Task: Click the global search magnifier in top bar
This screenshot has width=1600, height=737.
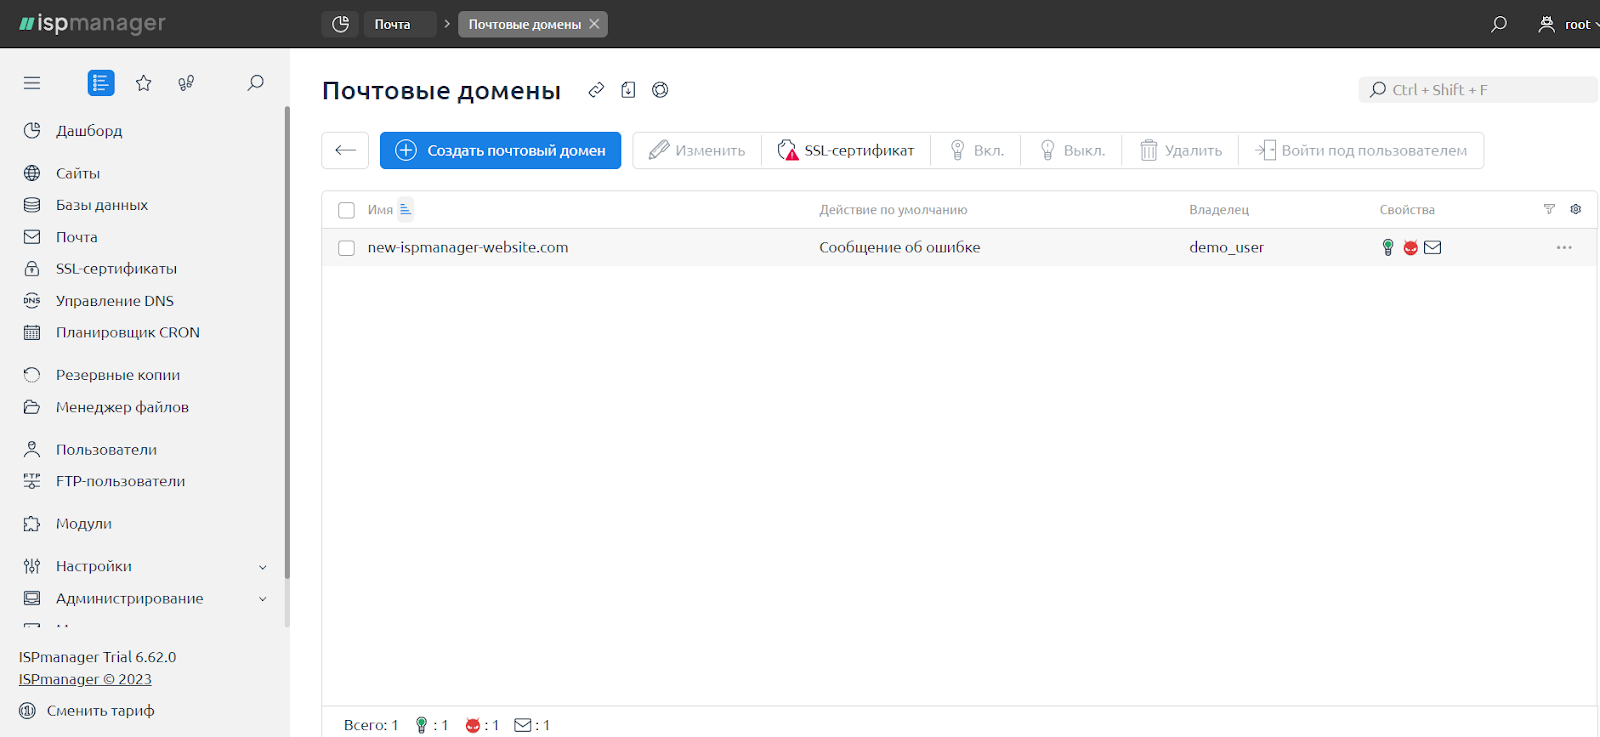Action: [x=1498, y=24]
